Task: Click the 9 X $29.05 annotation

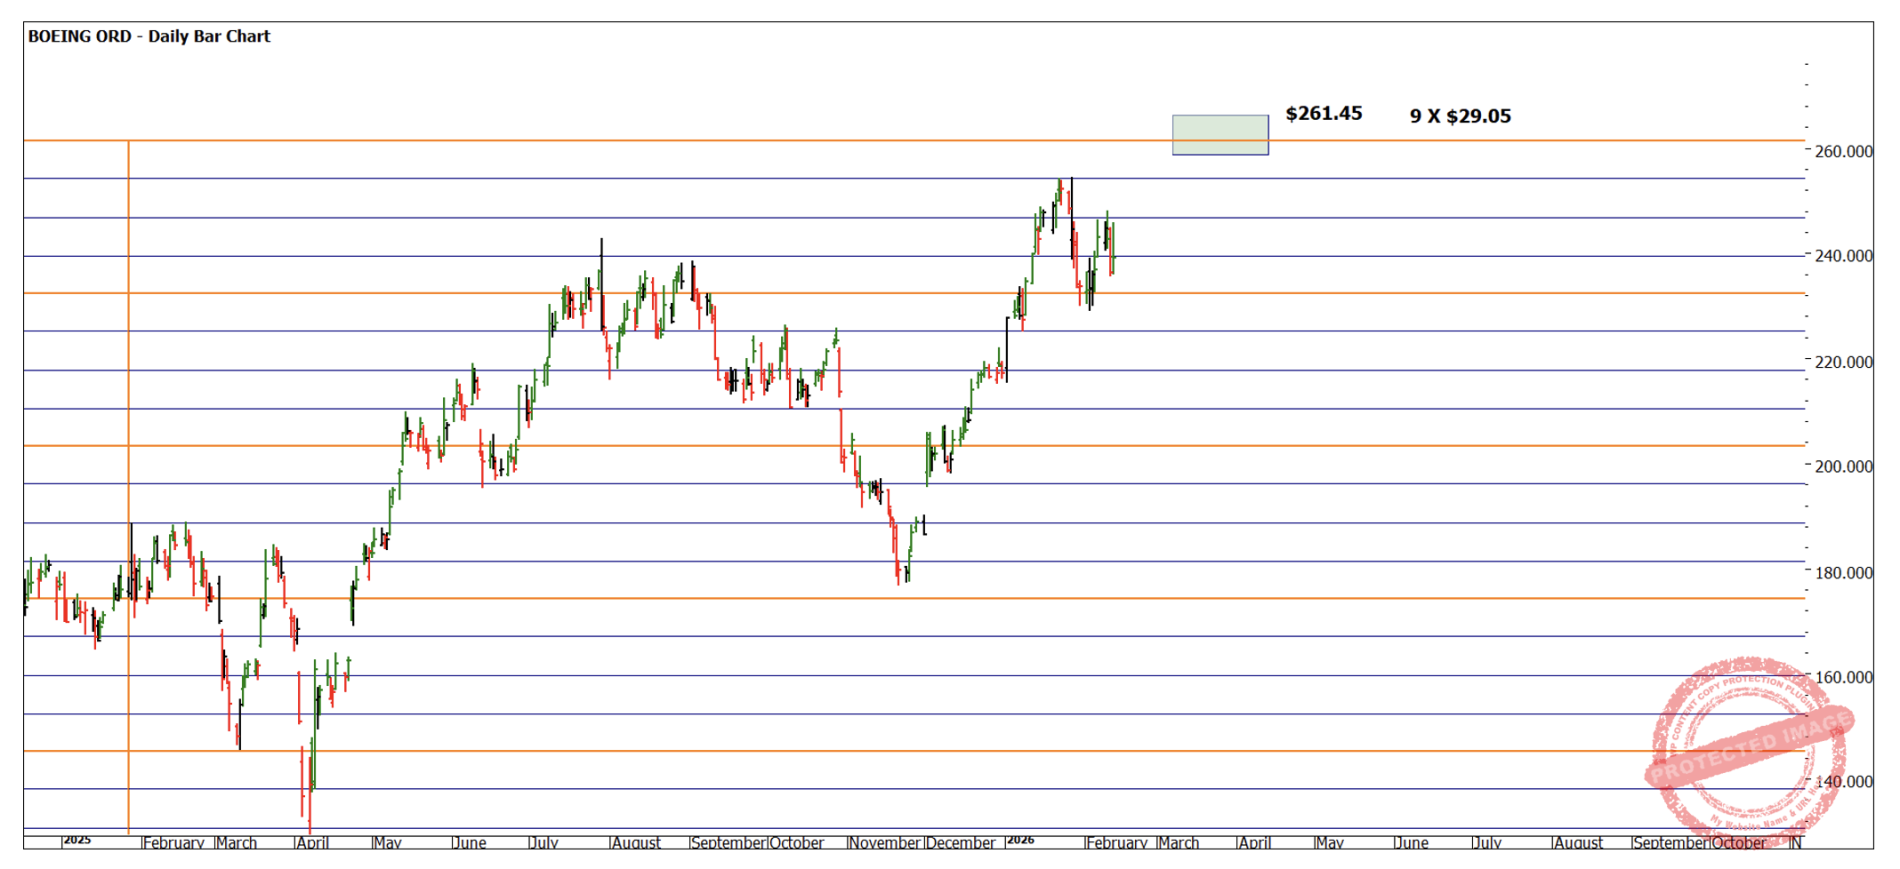Action: click(1460, 116)
